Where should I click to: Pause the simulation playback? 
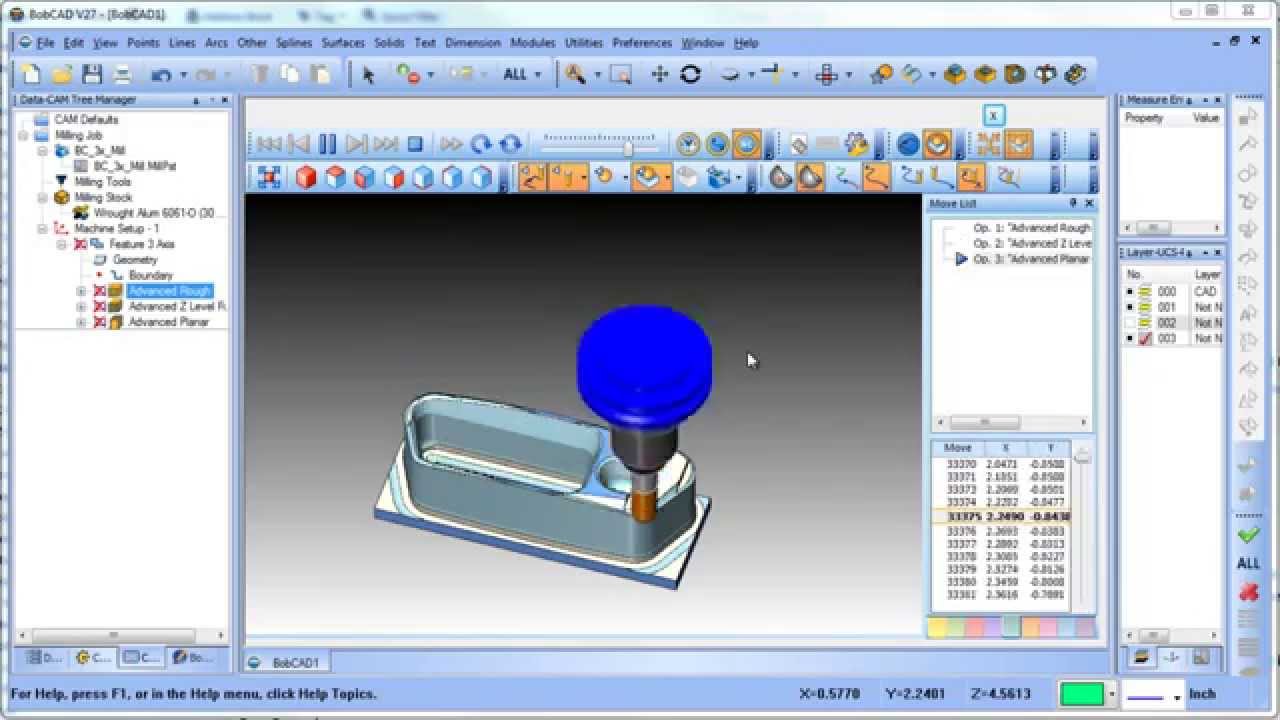point(327,144)
